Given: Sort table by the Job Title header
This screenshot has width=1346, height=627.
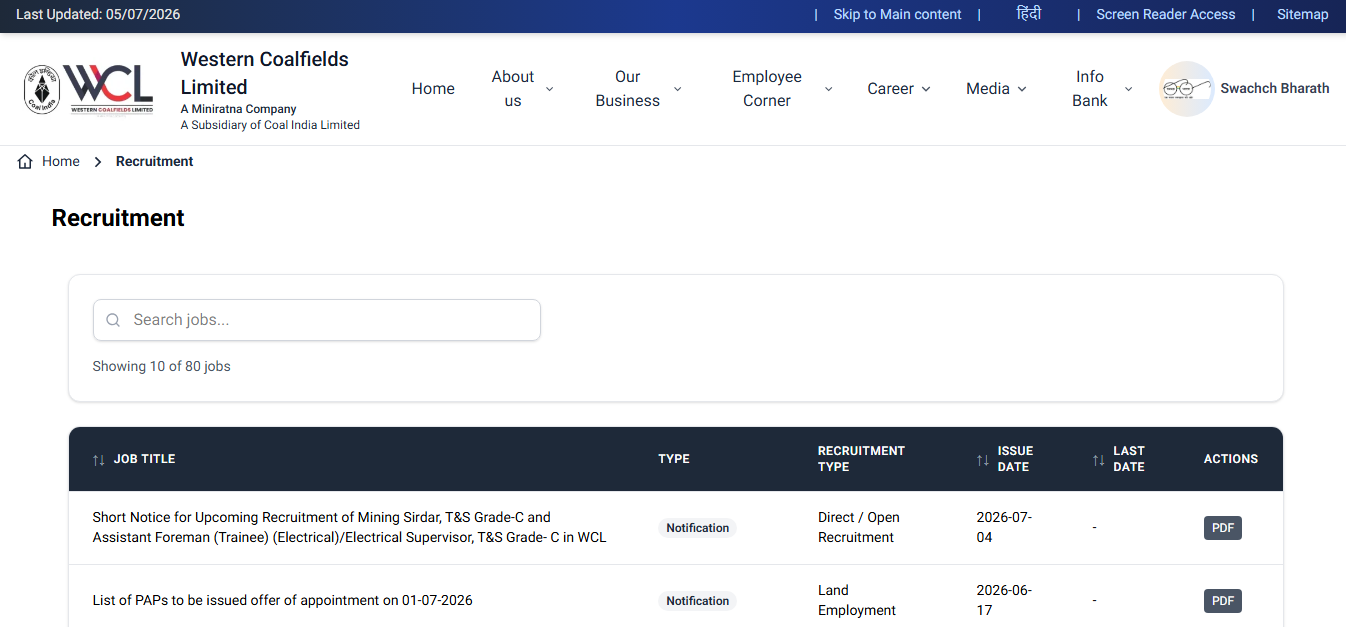Looking at the screenshot, I should [x=144, y=459].
